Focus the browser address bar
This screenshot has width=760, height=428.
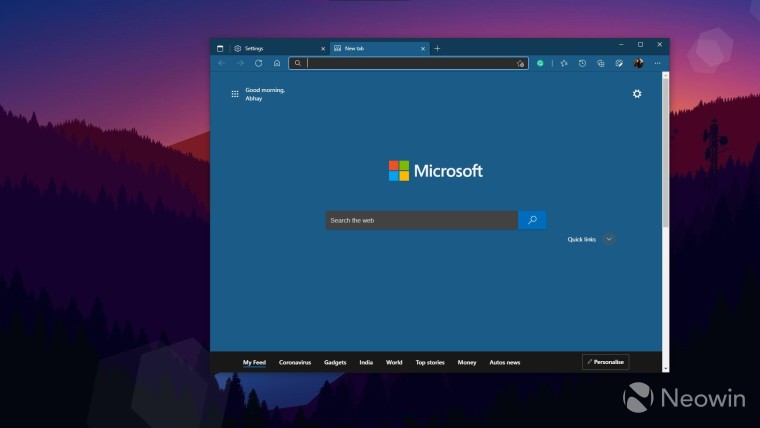[x=408, y=63]
